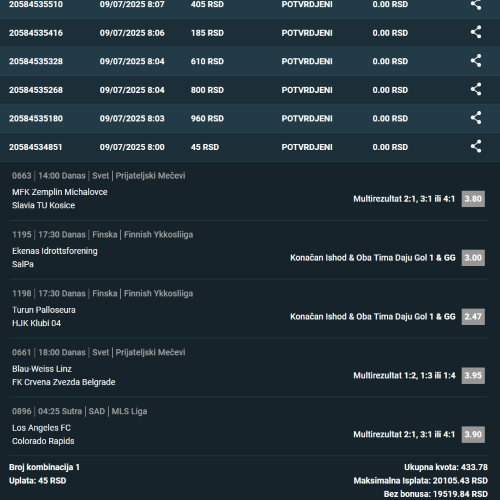Click Konačan Ishod label for Ekenas match
Image resolution: width=500 pixels, height=500 pixels.
373,258
